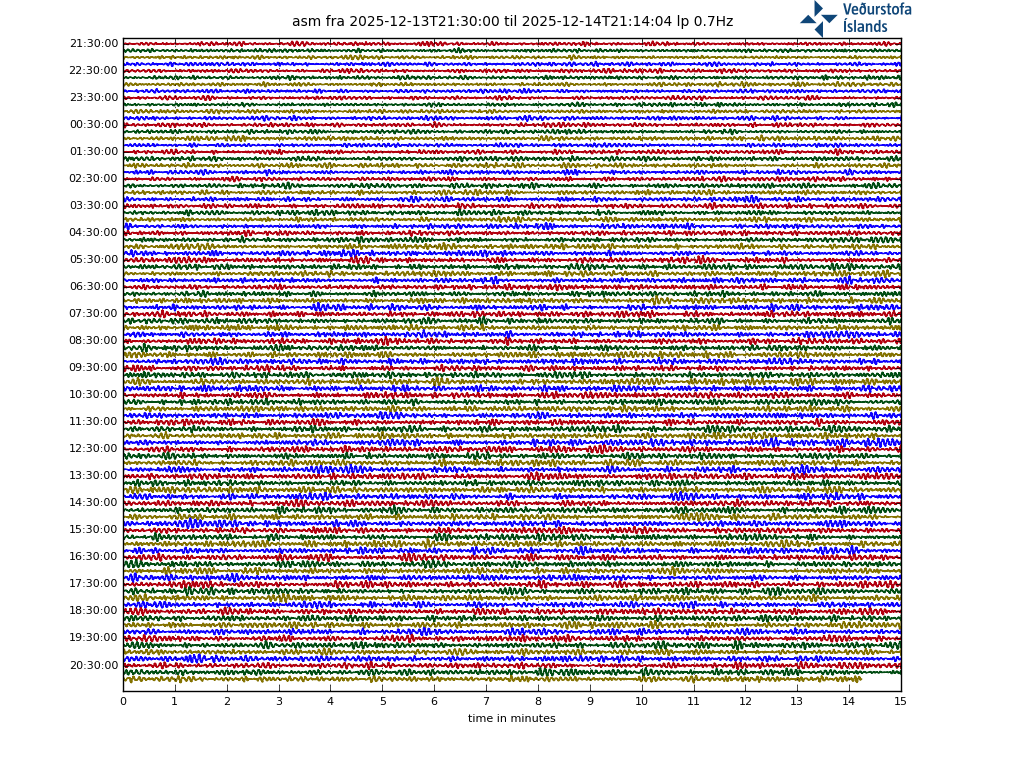Select the 15:30:00 time row label
This screenshot has height=768, width=1024.
pos(94,530)
